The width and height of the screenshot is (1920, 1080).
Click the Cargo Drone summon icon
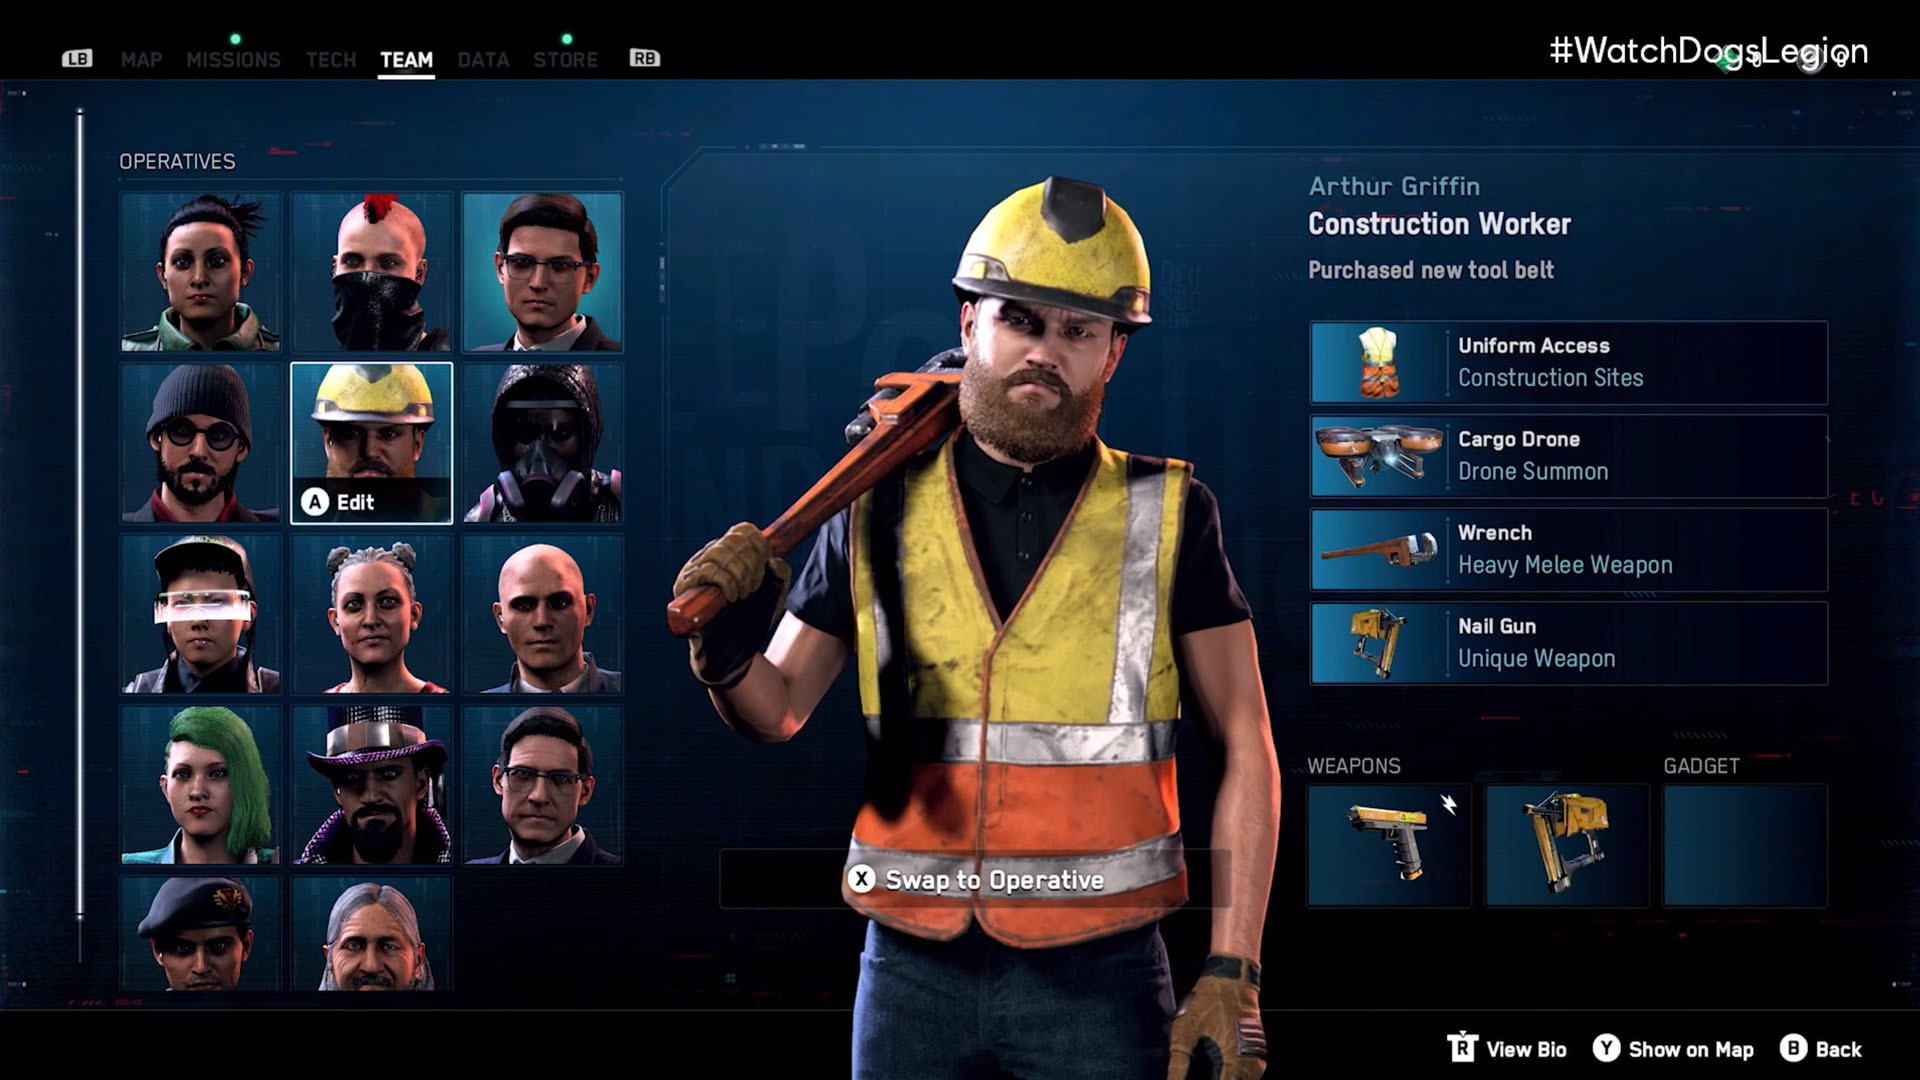pyautogui.click(x=1381, y=456)
